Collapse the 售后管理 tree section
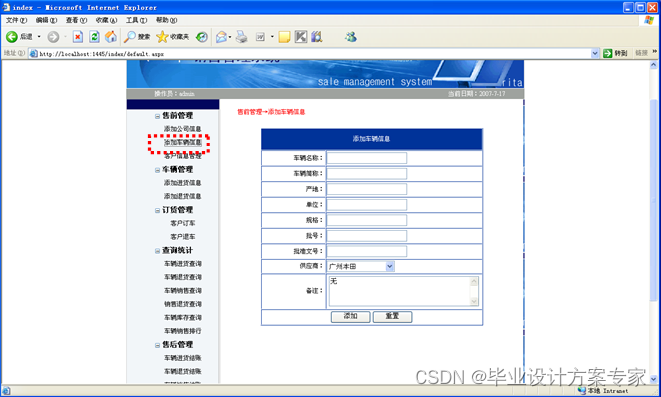Image resolution: width=661 pixels, height=397 pixels. tap(157, 345)
